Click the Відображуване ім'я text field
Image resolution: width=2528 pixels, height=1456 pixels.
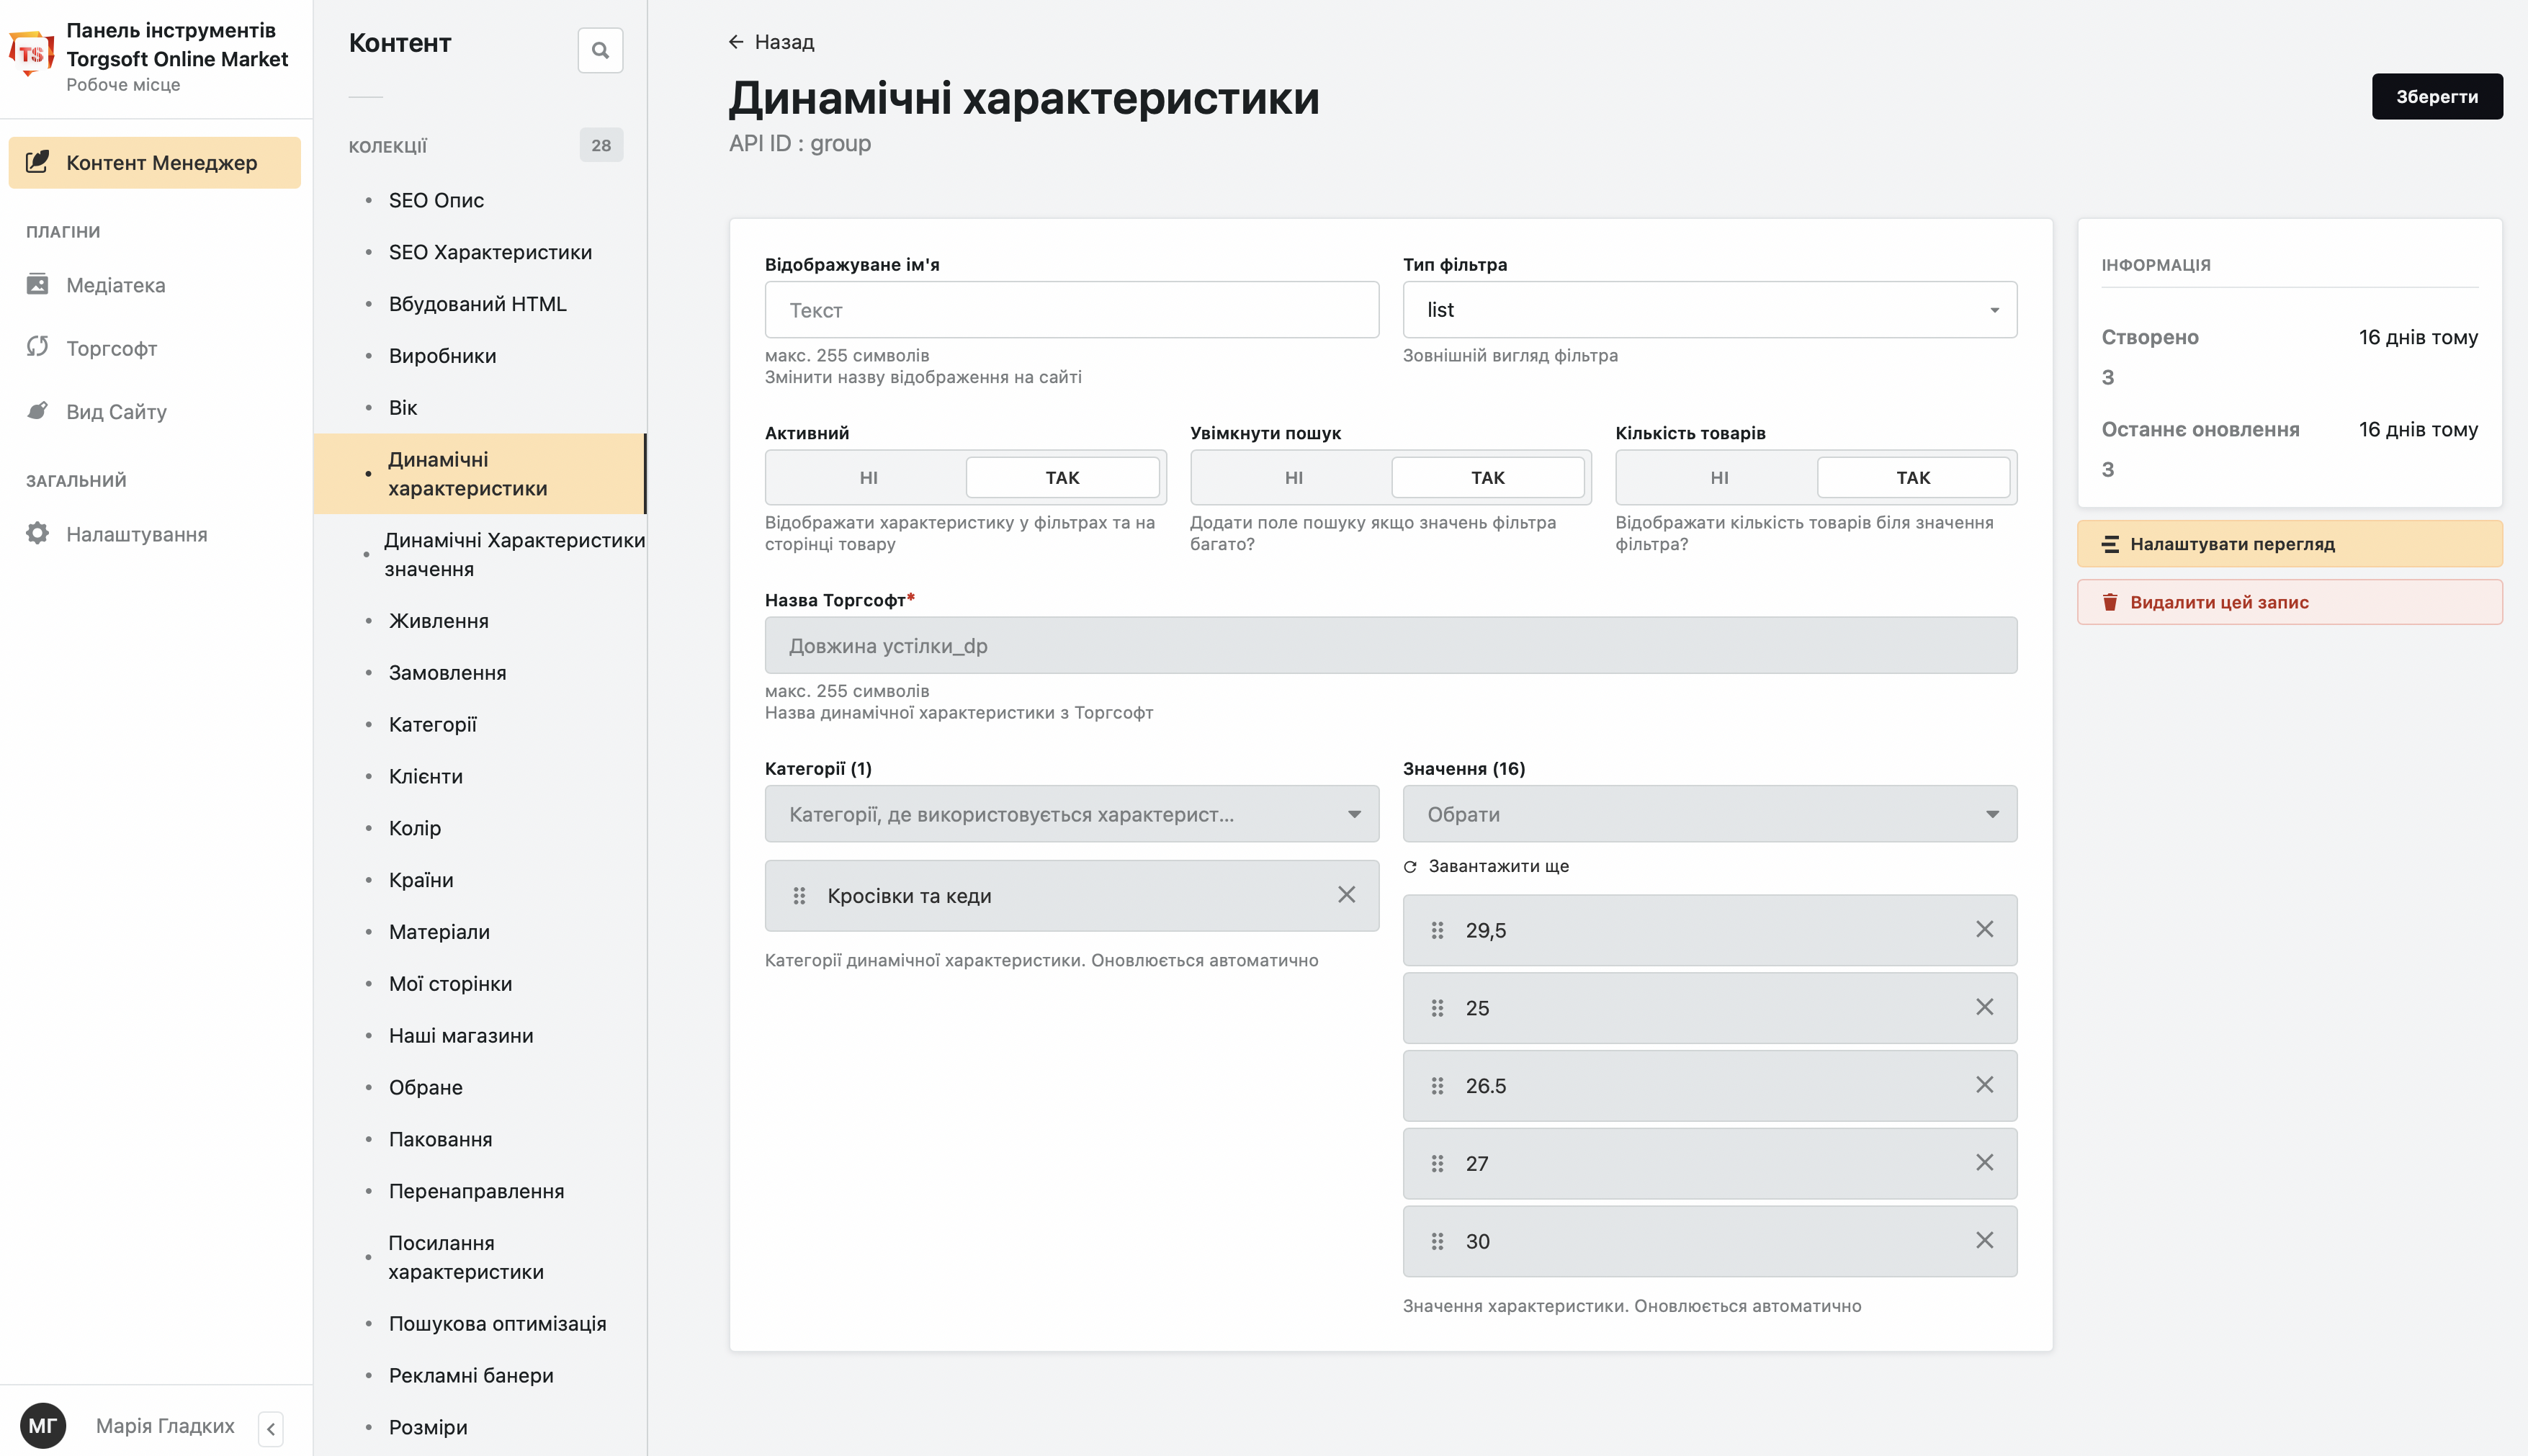(1071, 310)
